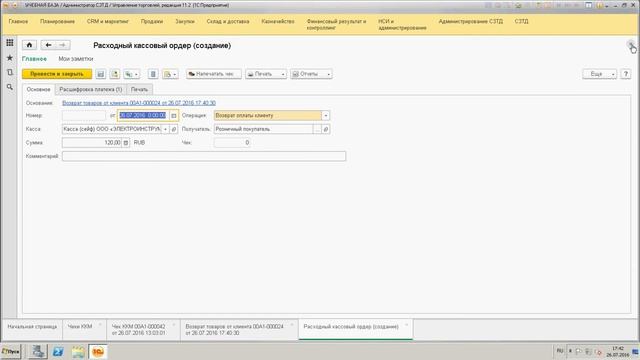Click 1C application icon on taskbar
This screenshot has height=360, width=640.
point(98,351)
